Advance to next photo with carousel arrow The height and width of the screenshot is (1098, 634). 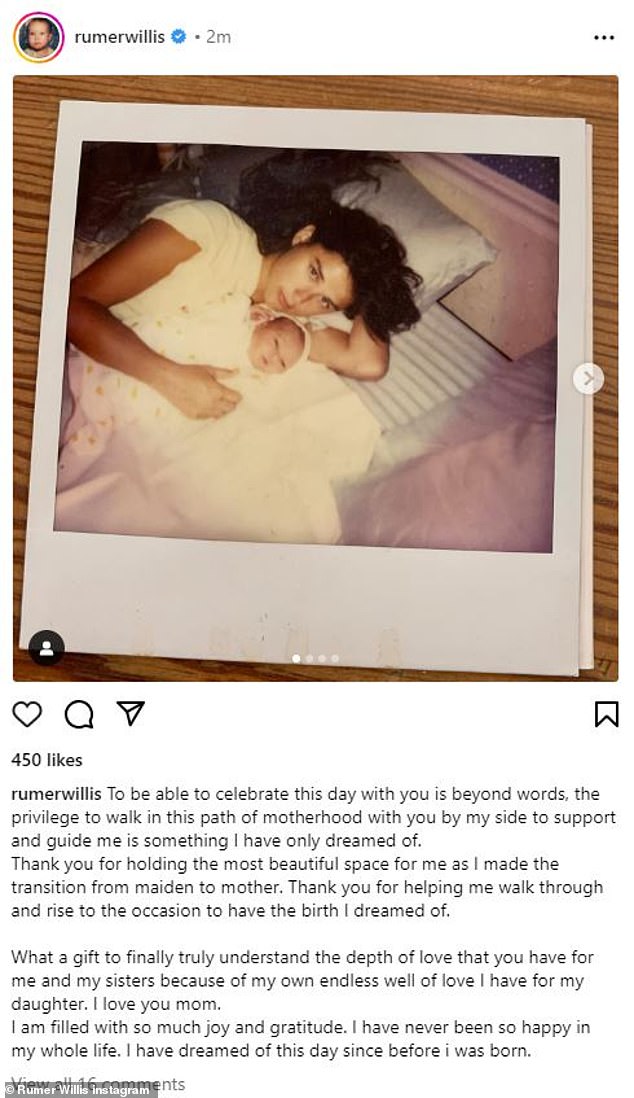588,379
